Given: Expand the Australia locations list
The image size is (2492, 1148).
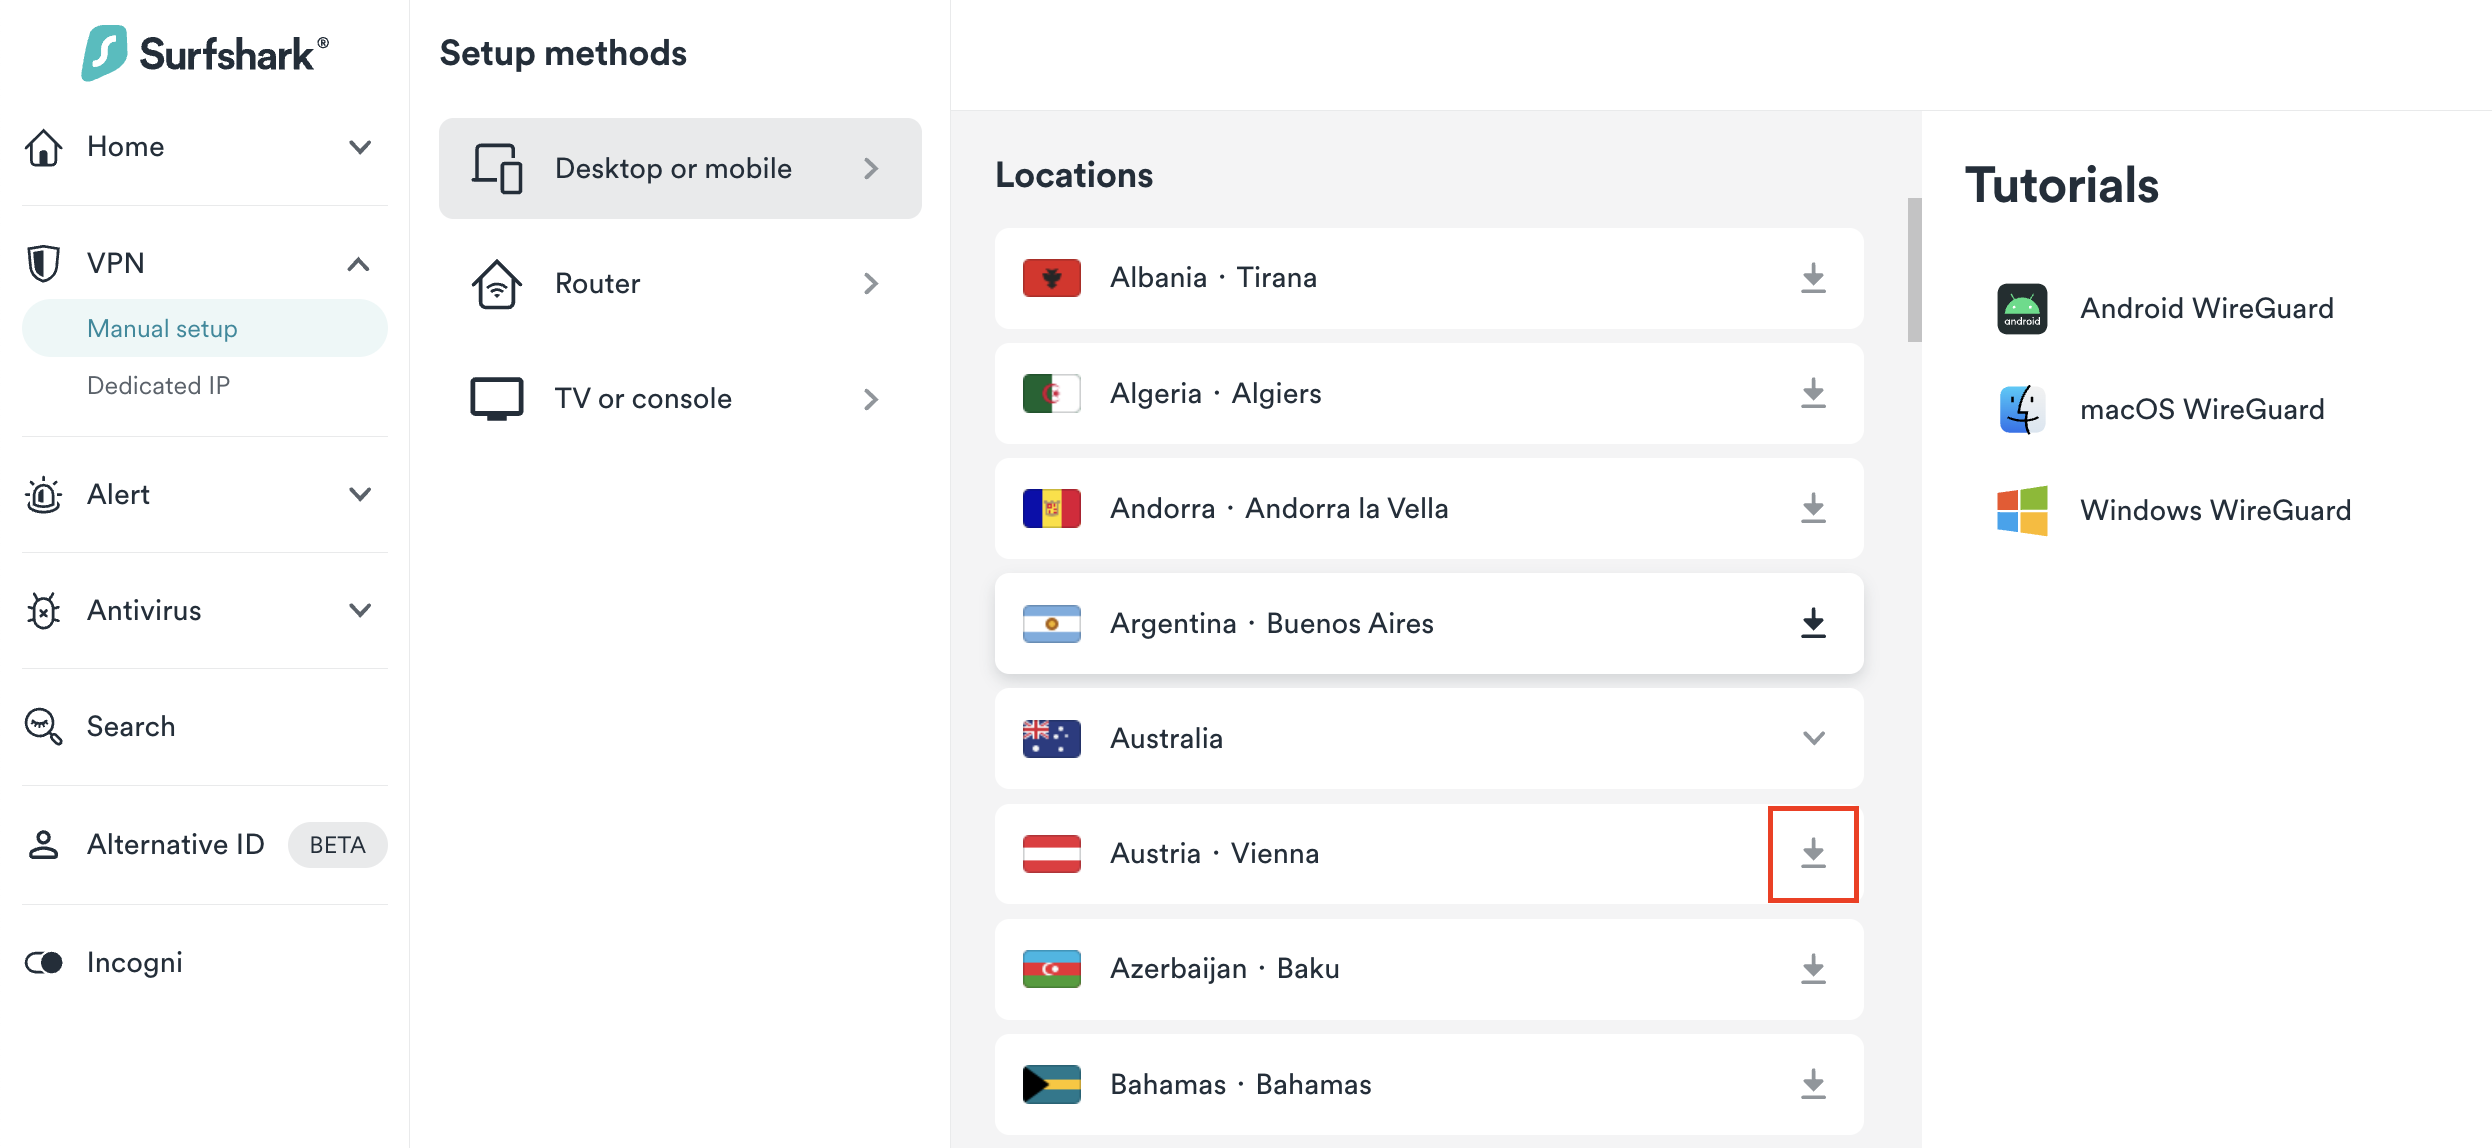Looking at the screenshot, I should [1813, 738].
